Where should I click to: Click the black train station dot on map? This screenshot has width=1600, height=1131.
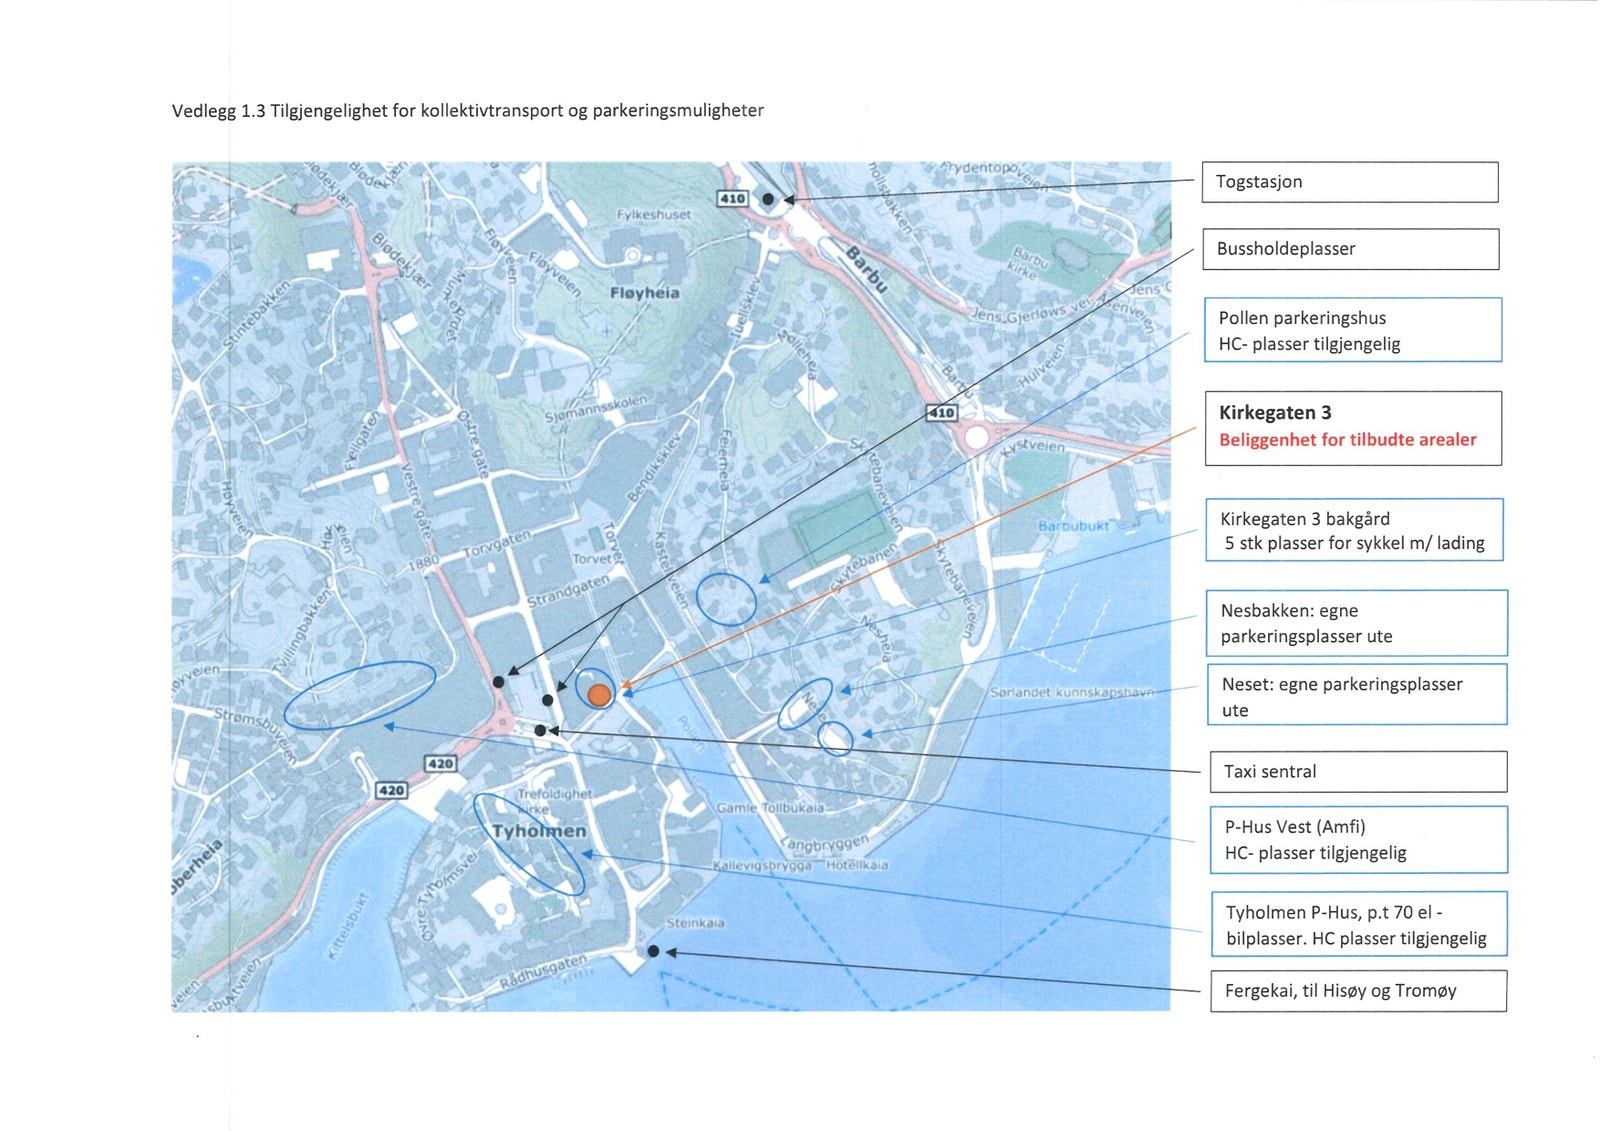tap(768, 199)
